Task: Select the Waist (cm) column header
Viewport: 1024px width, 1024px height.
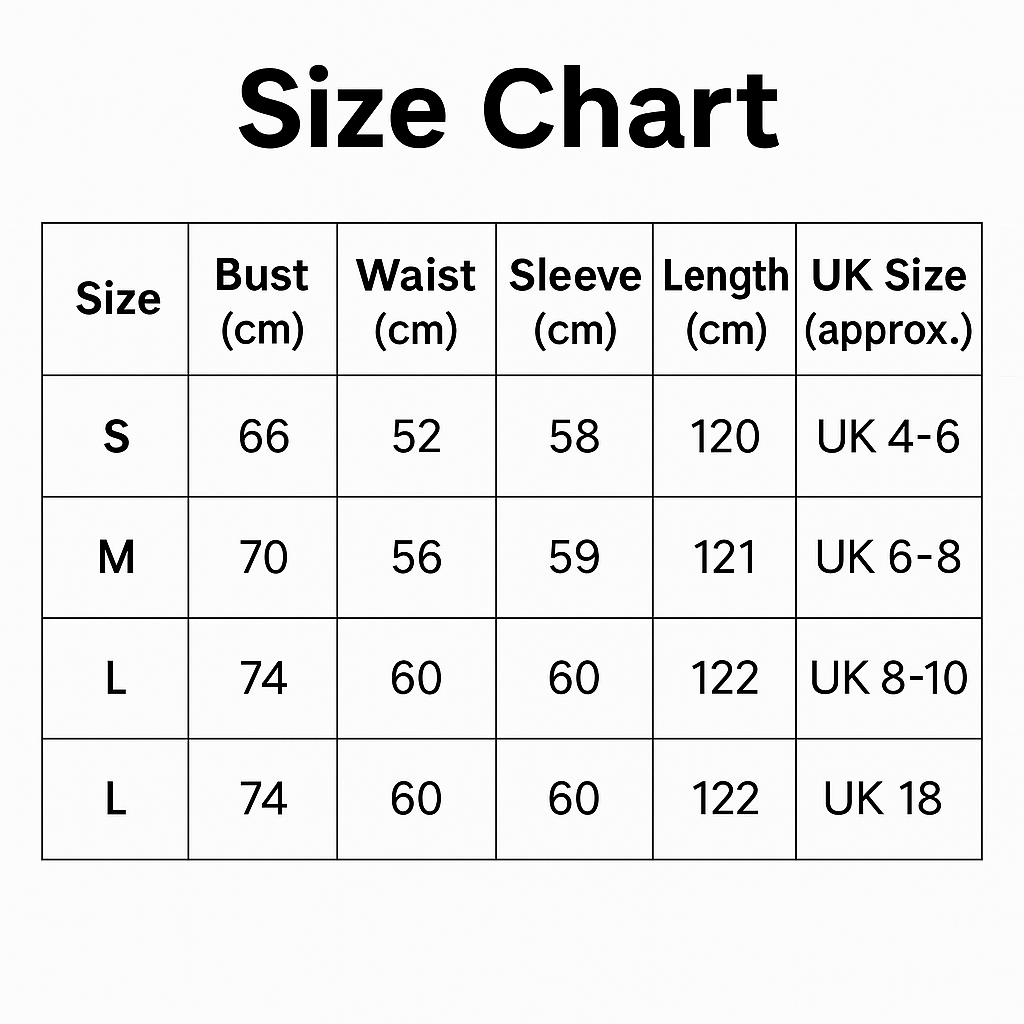Action: (x=416, y=301)
